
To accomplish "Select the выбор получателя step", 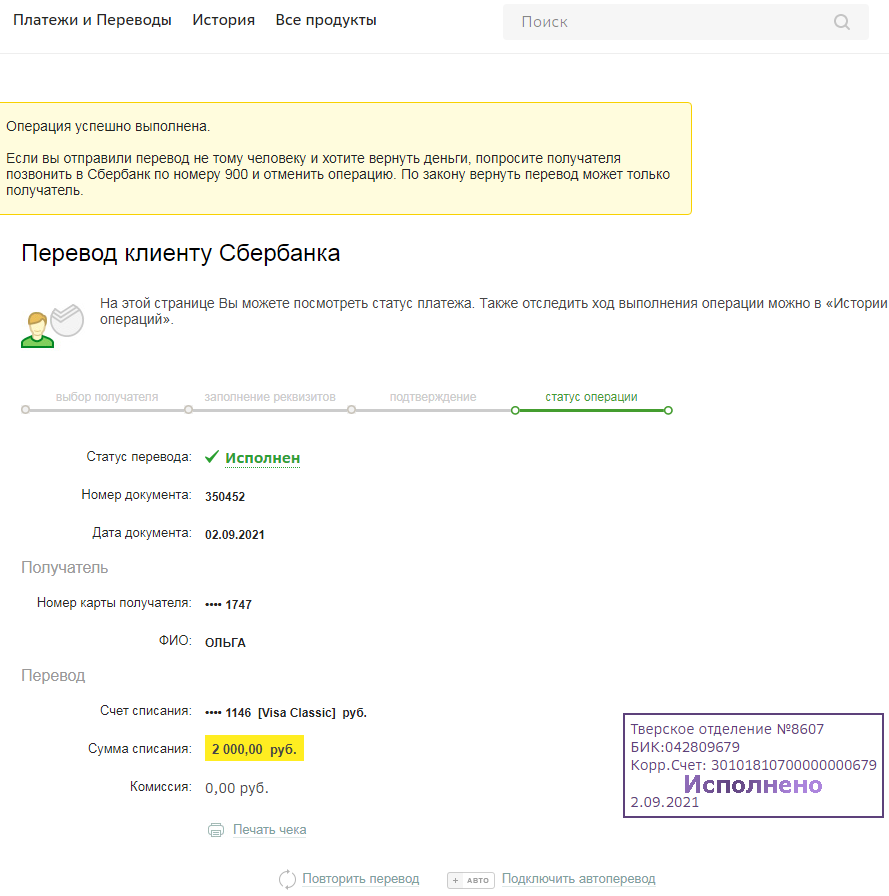I will point(107,397).
